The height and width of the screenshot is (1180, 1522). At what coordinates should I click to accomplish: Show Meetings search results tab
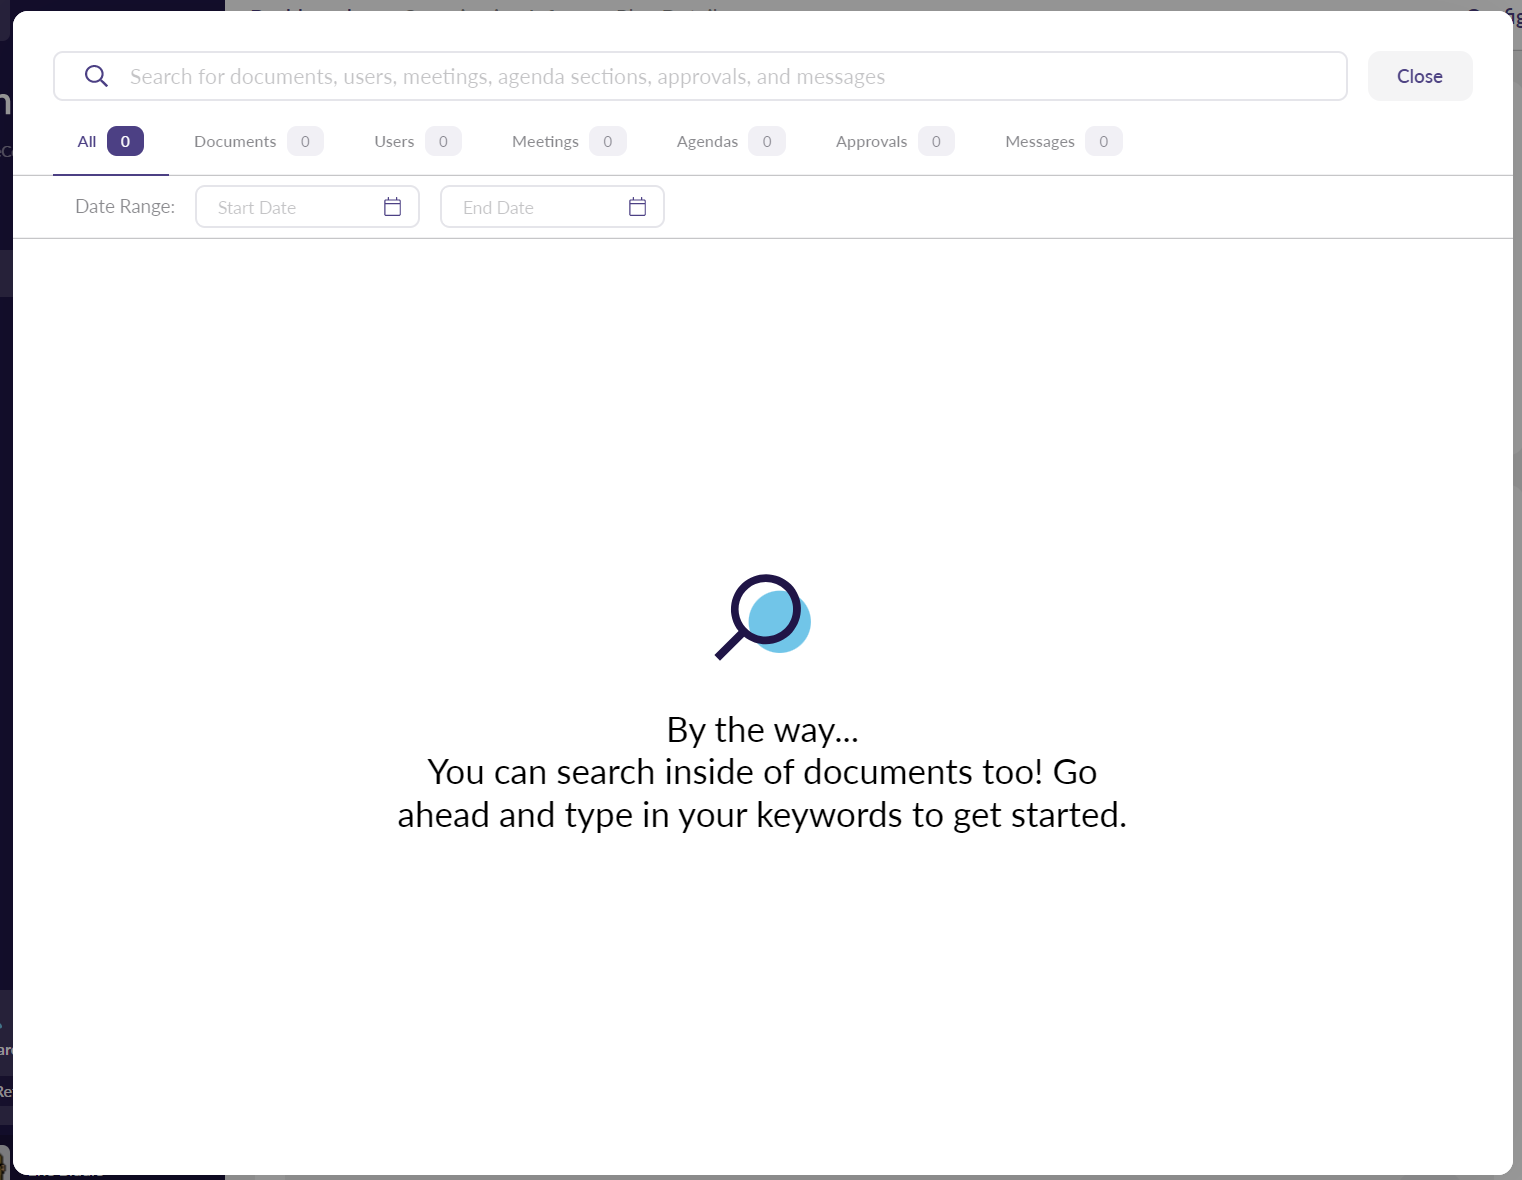(545, 142)
